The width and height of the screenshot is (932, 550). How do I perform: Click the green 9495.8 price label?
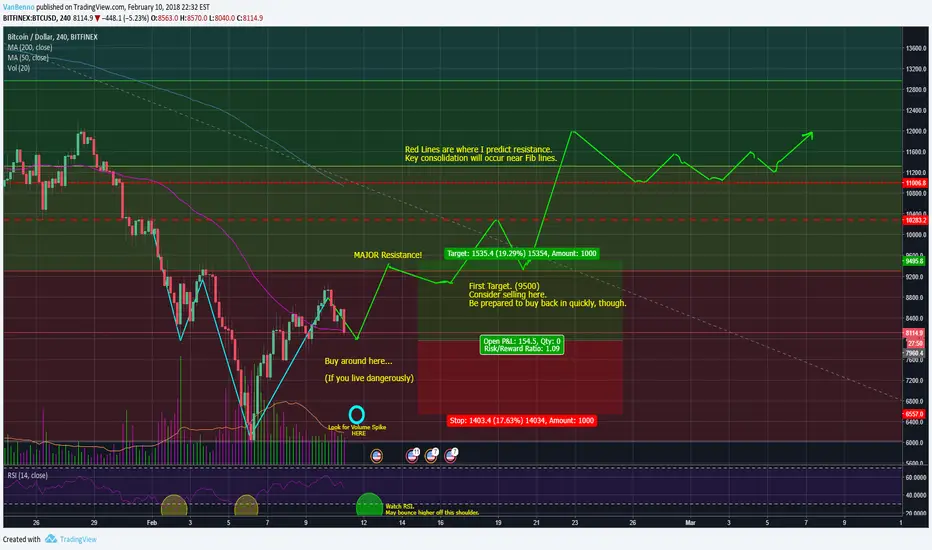[x=914, y=261]
